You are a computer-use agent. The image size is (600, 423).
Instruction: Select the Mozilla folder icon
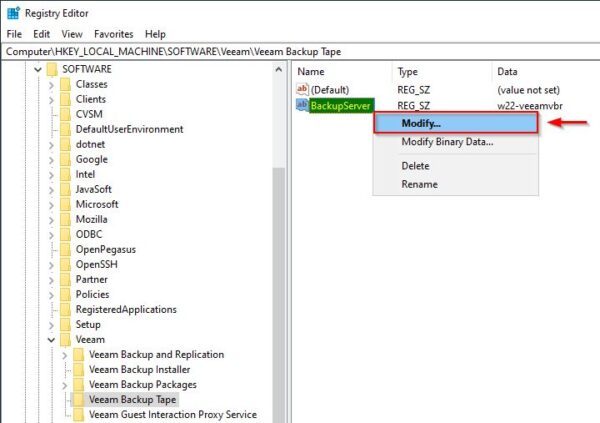(65, 219)
